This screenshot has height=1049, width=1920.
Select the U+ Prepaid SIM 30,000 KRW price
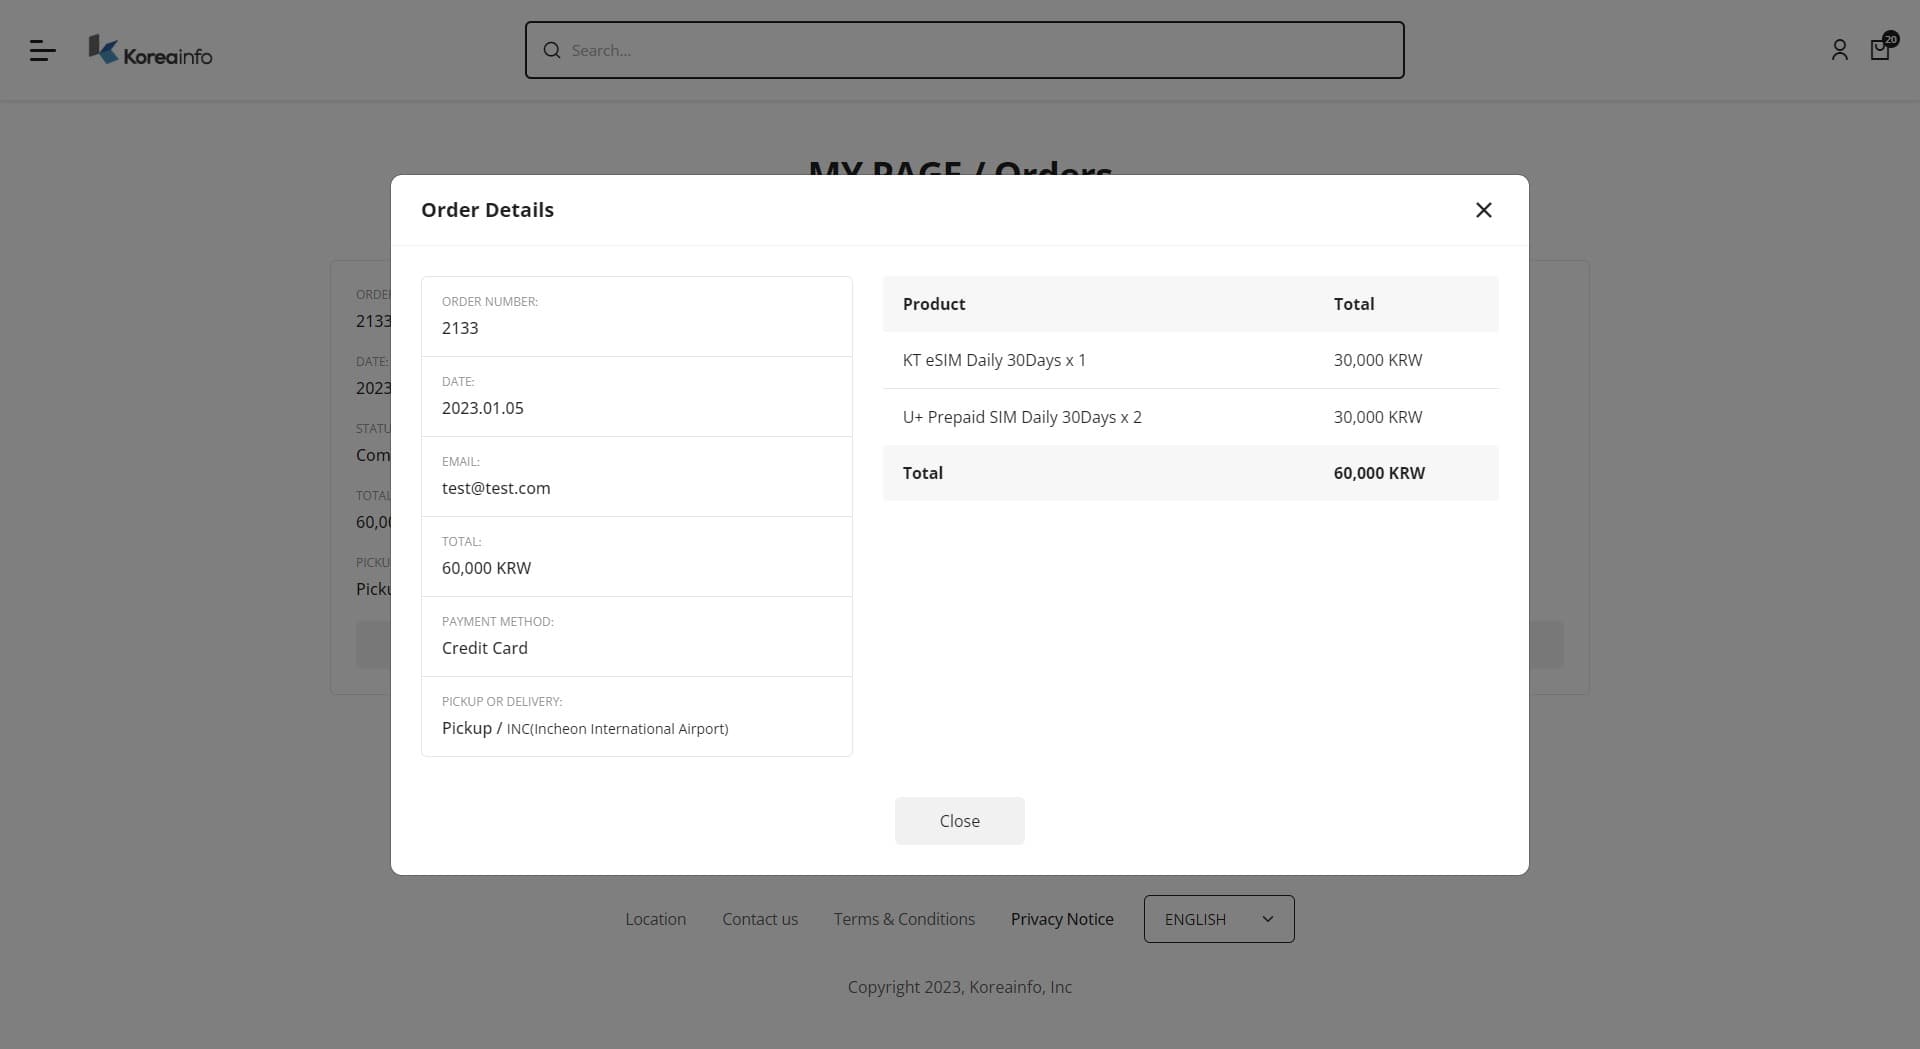coord(1378,417)
